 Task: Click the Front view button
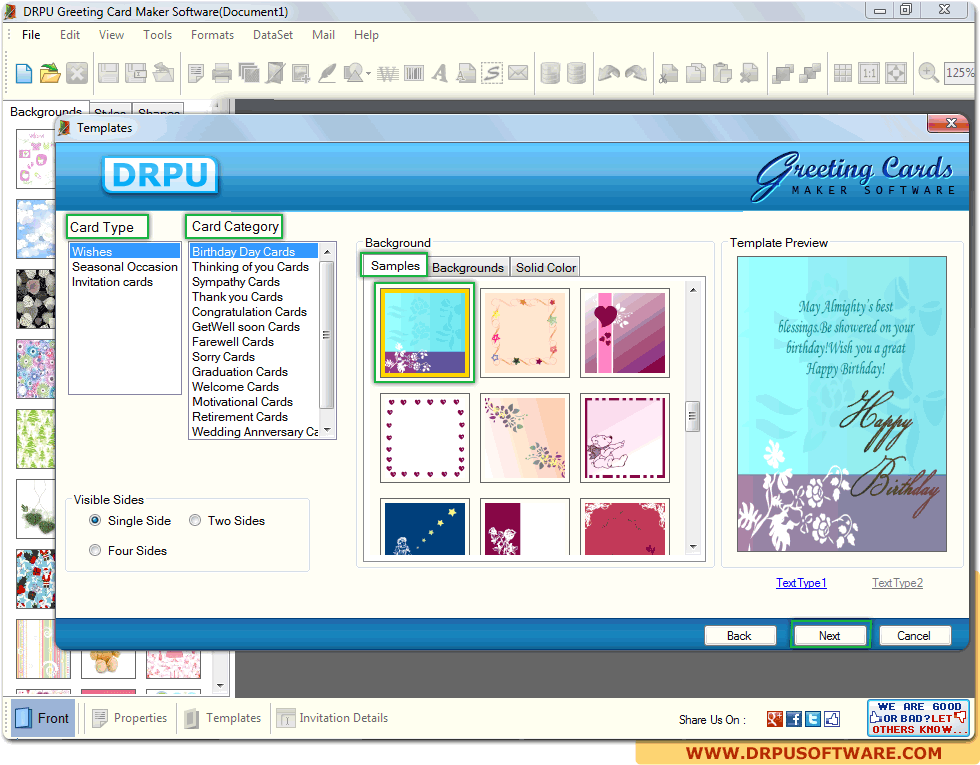coord(42,718)
